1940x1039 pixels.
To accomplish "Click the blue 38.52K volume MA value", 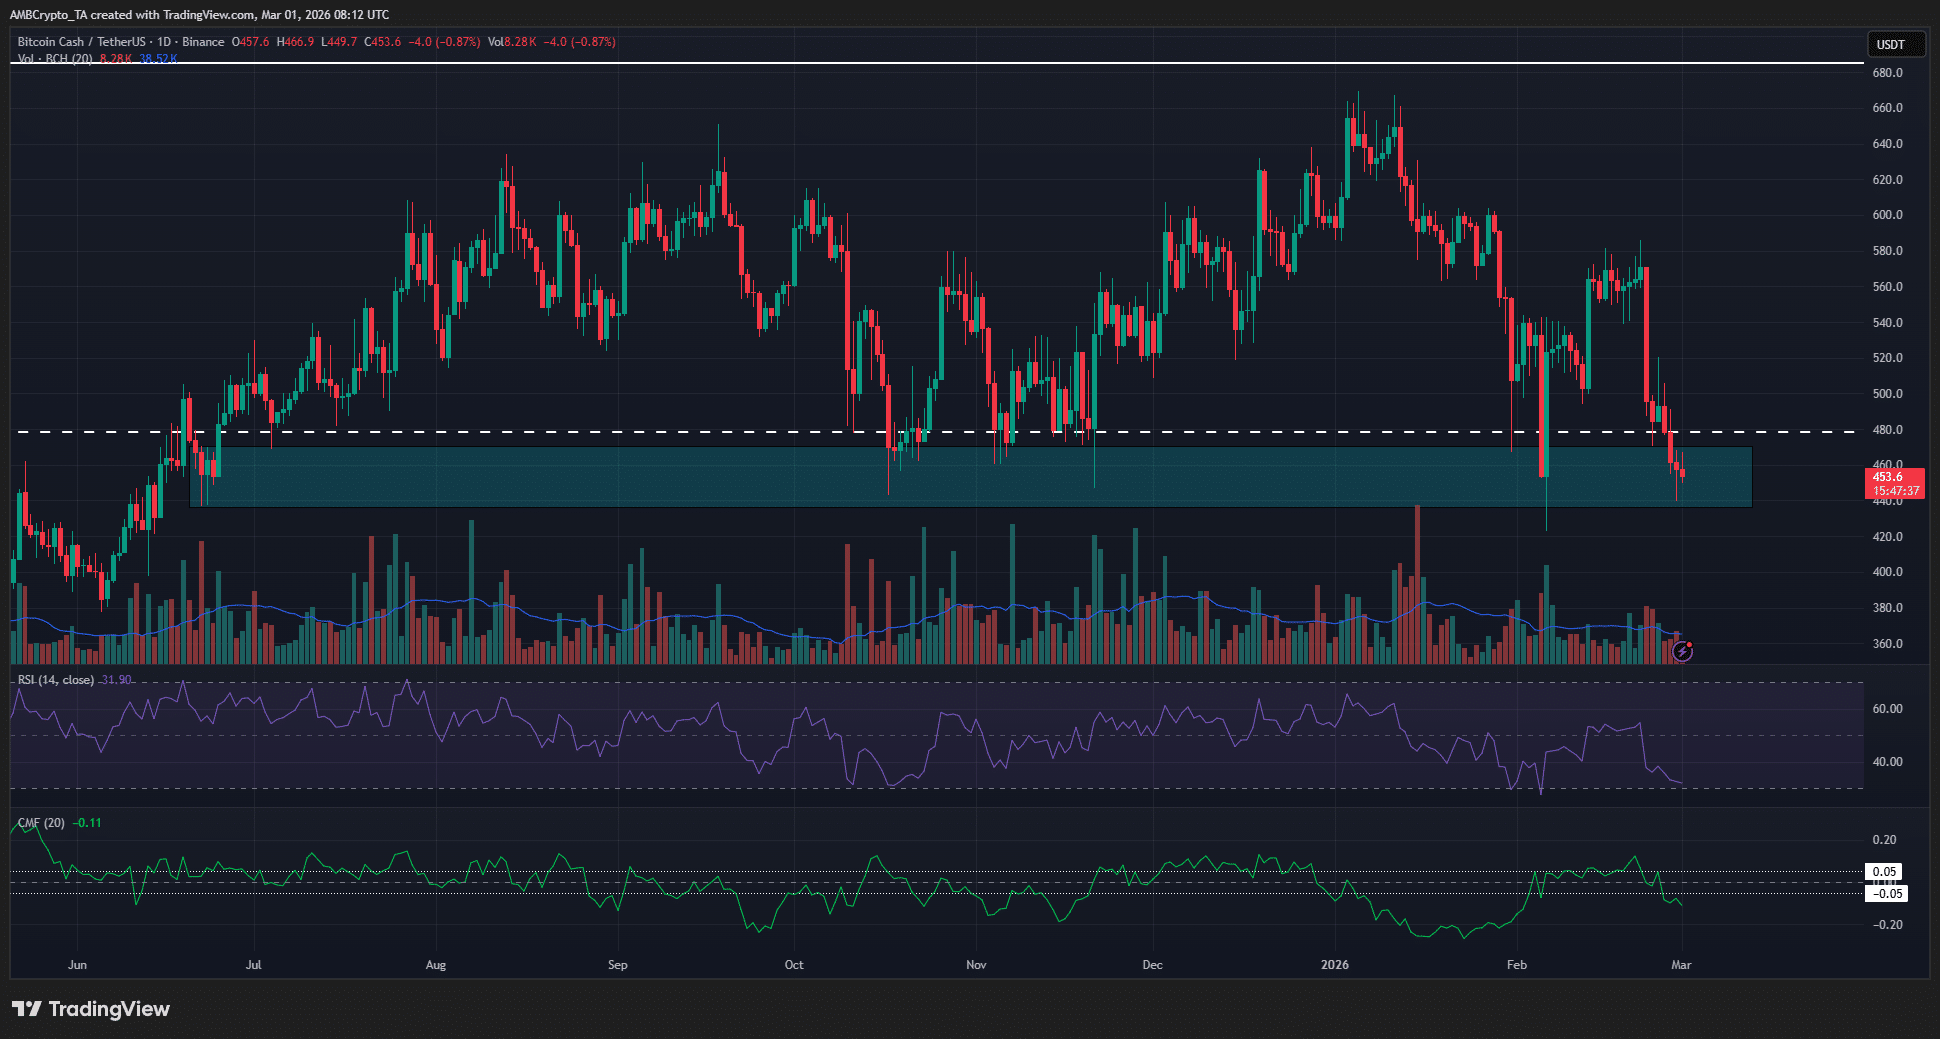I will click(157, 59).
